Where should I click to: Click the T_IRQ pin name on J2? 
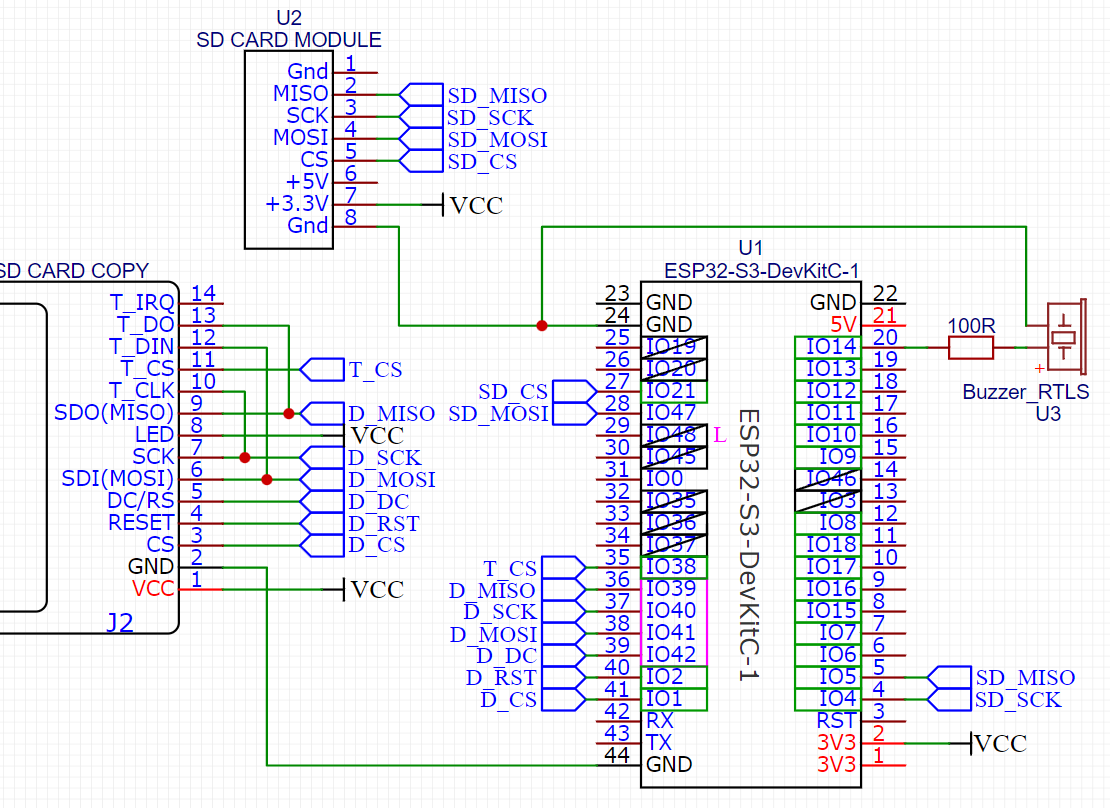(142, 303)
